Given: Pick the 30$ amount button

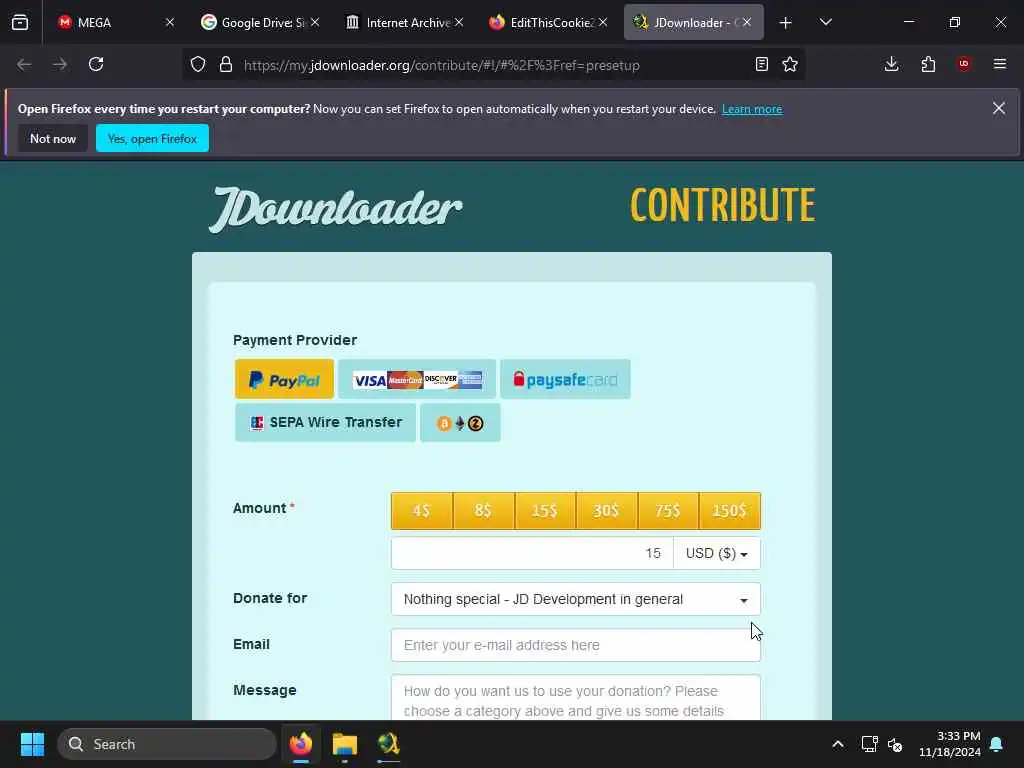Looking at the screenshot, I should 606,511.
